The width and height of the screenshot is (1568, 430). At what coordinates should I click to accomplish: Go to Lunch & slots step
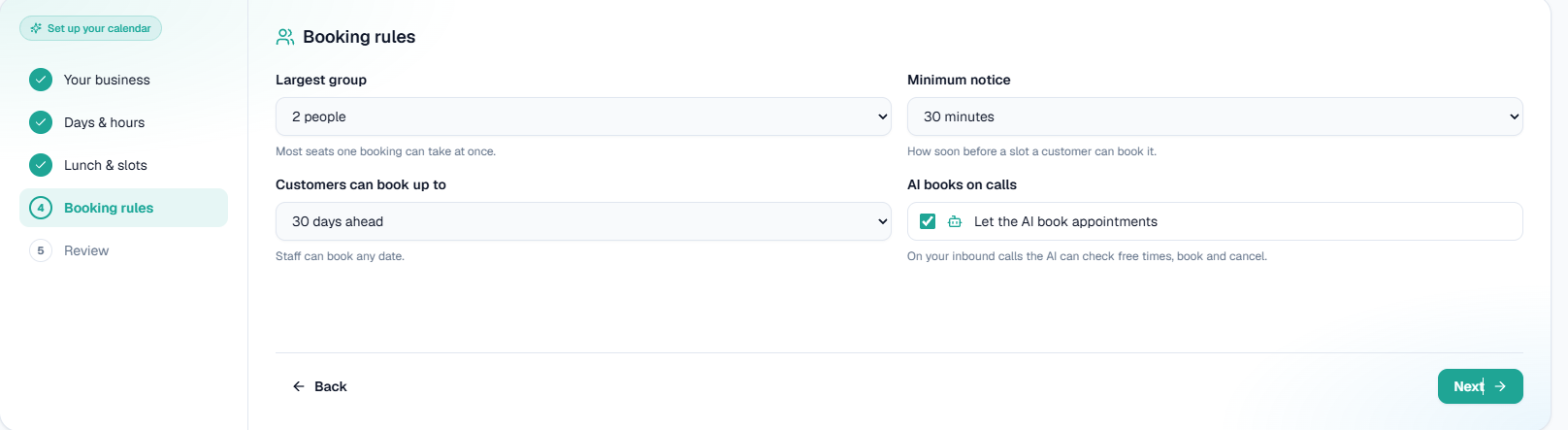[x=124, y=165]
